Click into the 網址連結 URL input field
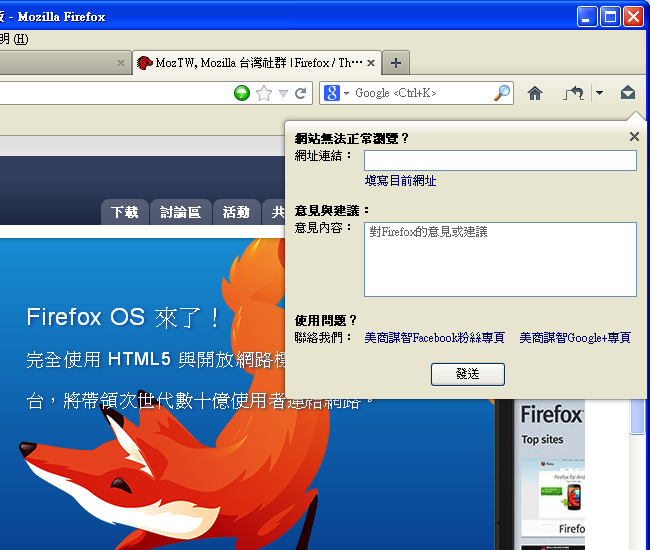Image resolution: width=650 pixels, height=550 pixels. click(500, 160)
